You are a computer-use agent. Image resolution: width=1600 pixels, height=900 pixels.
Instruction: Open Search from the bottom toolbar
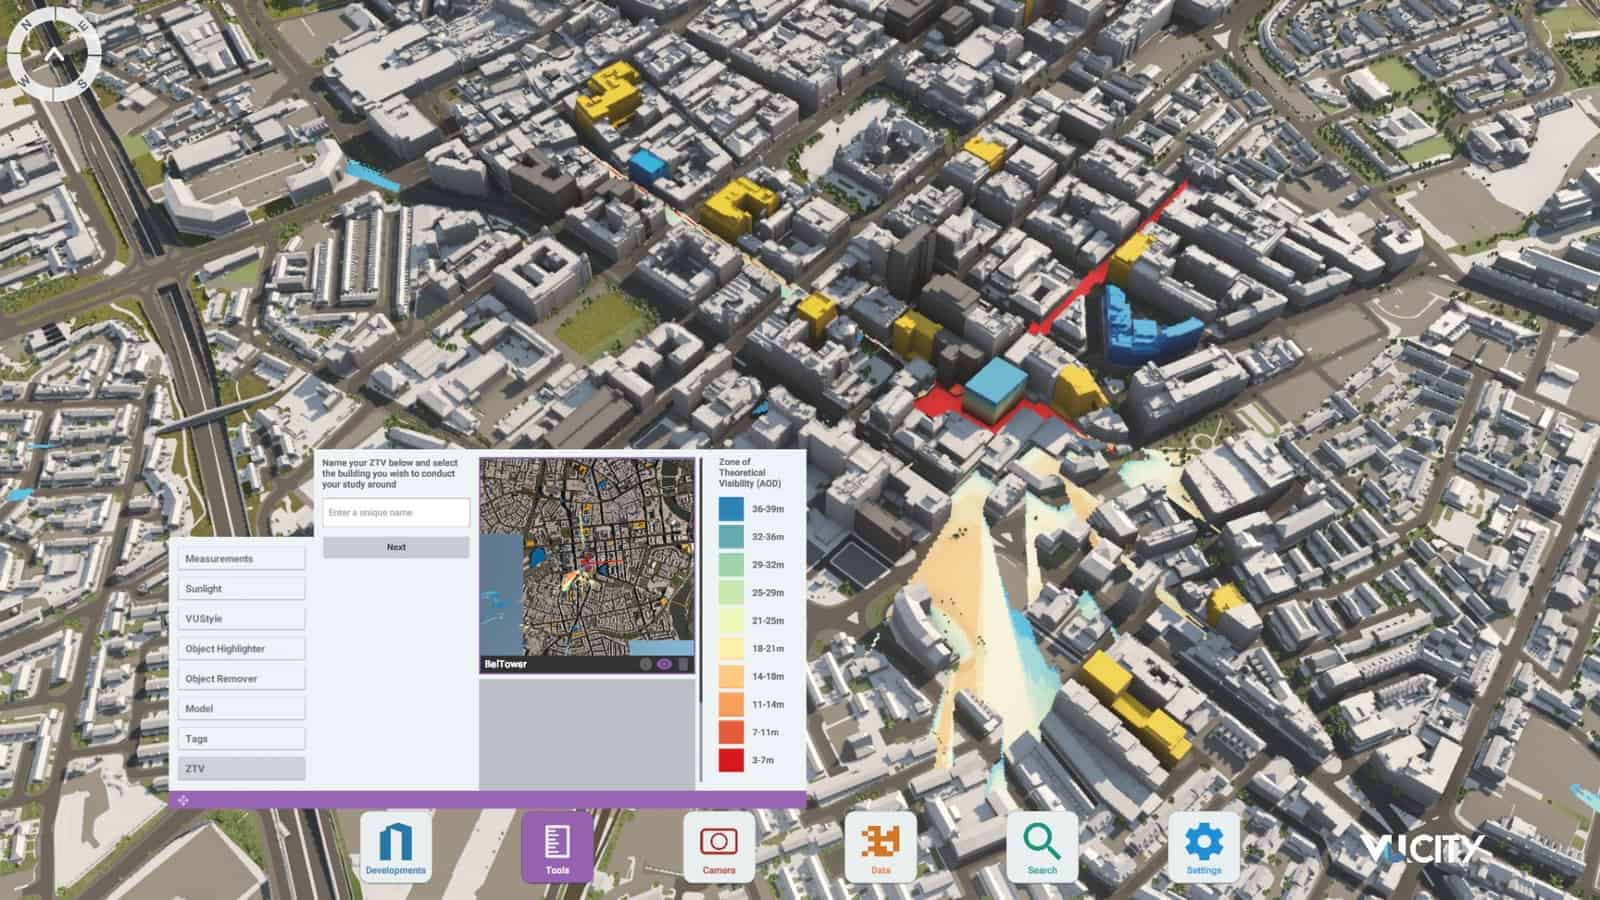click(1040, 845)
